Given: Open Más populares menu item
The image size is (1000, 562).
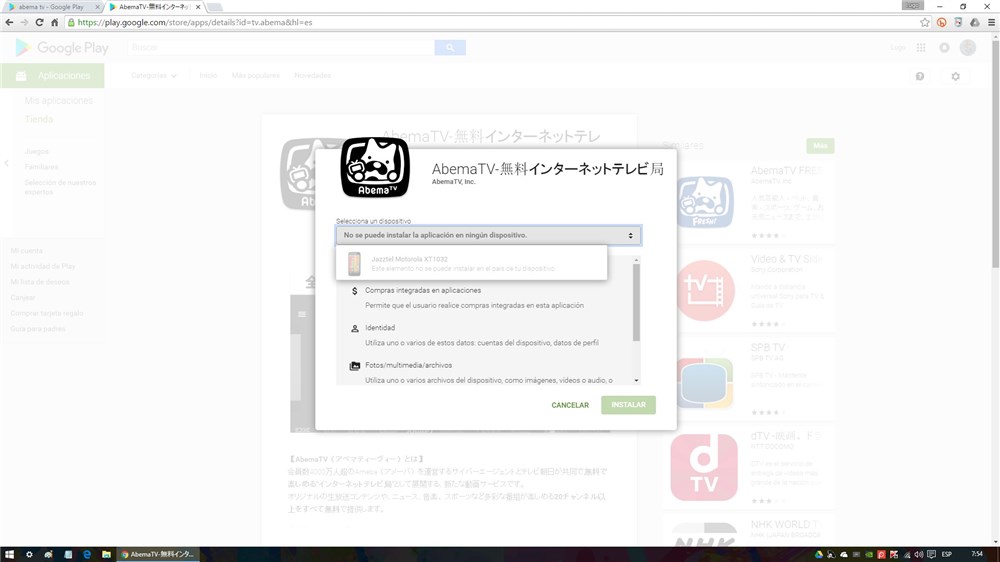Looking at the screenshot, I should point(256,75).
